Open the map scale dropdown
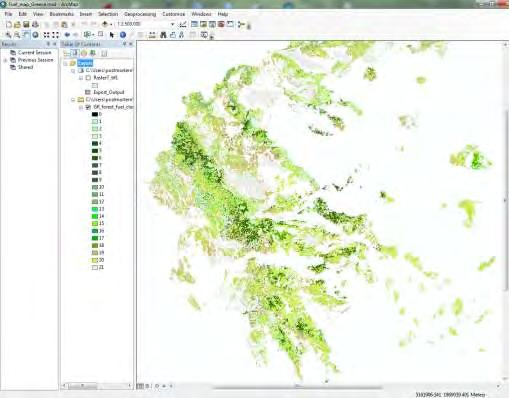509x398 pixels. (172, 24)
